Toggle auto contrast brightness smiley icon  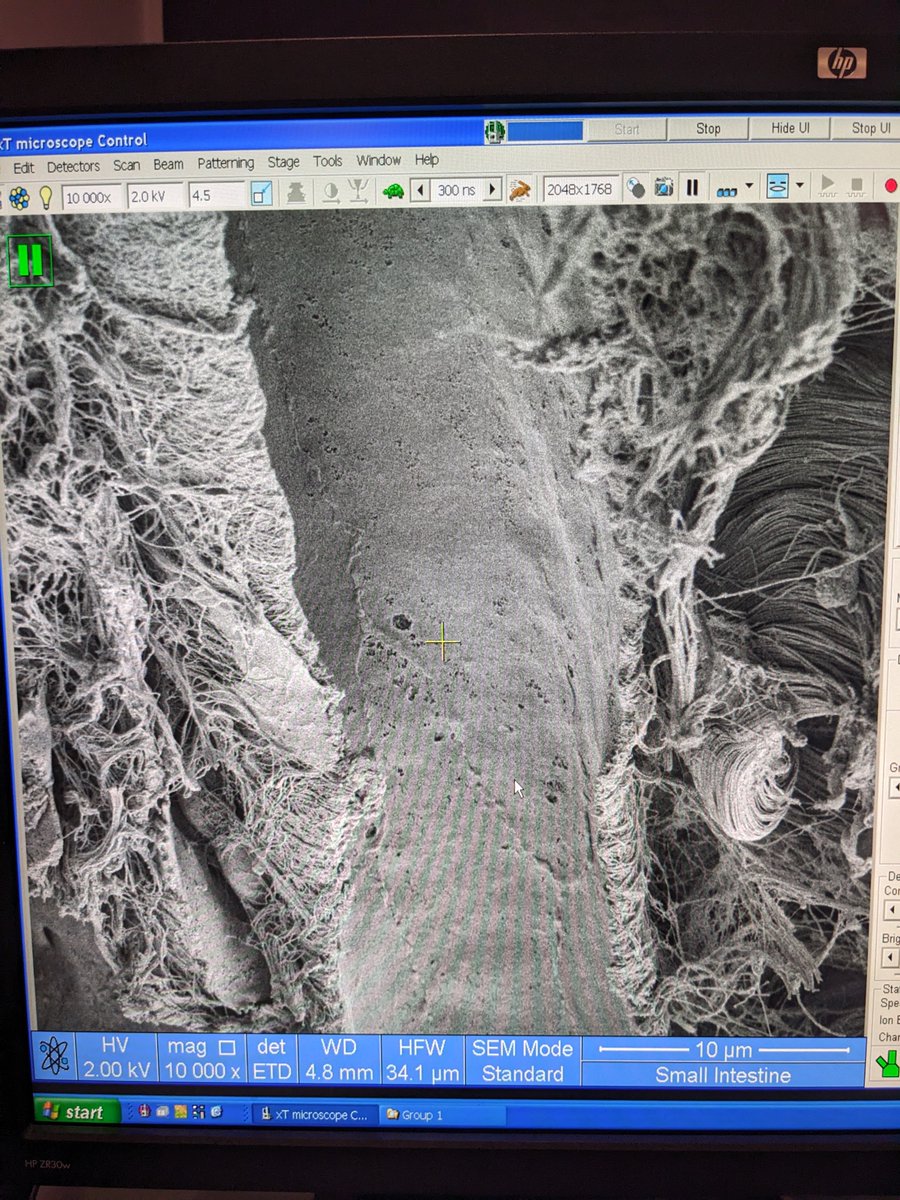pyautogui.click(x=776, y=188)
